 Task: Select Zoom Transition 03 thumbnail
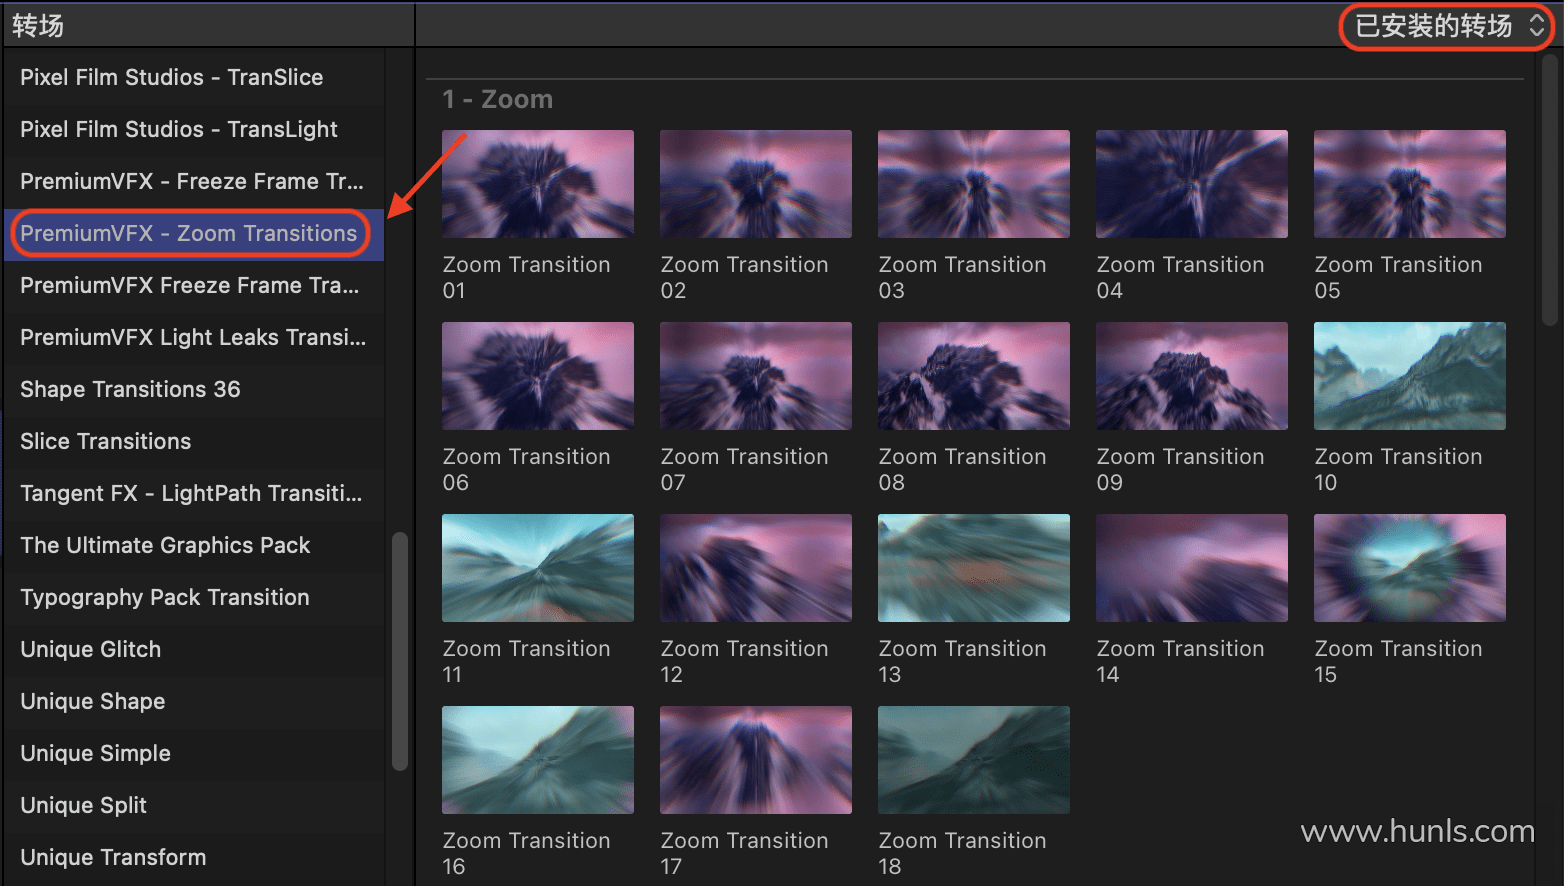click(974, 184)
